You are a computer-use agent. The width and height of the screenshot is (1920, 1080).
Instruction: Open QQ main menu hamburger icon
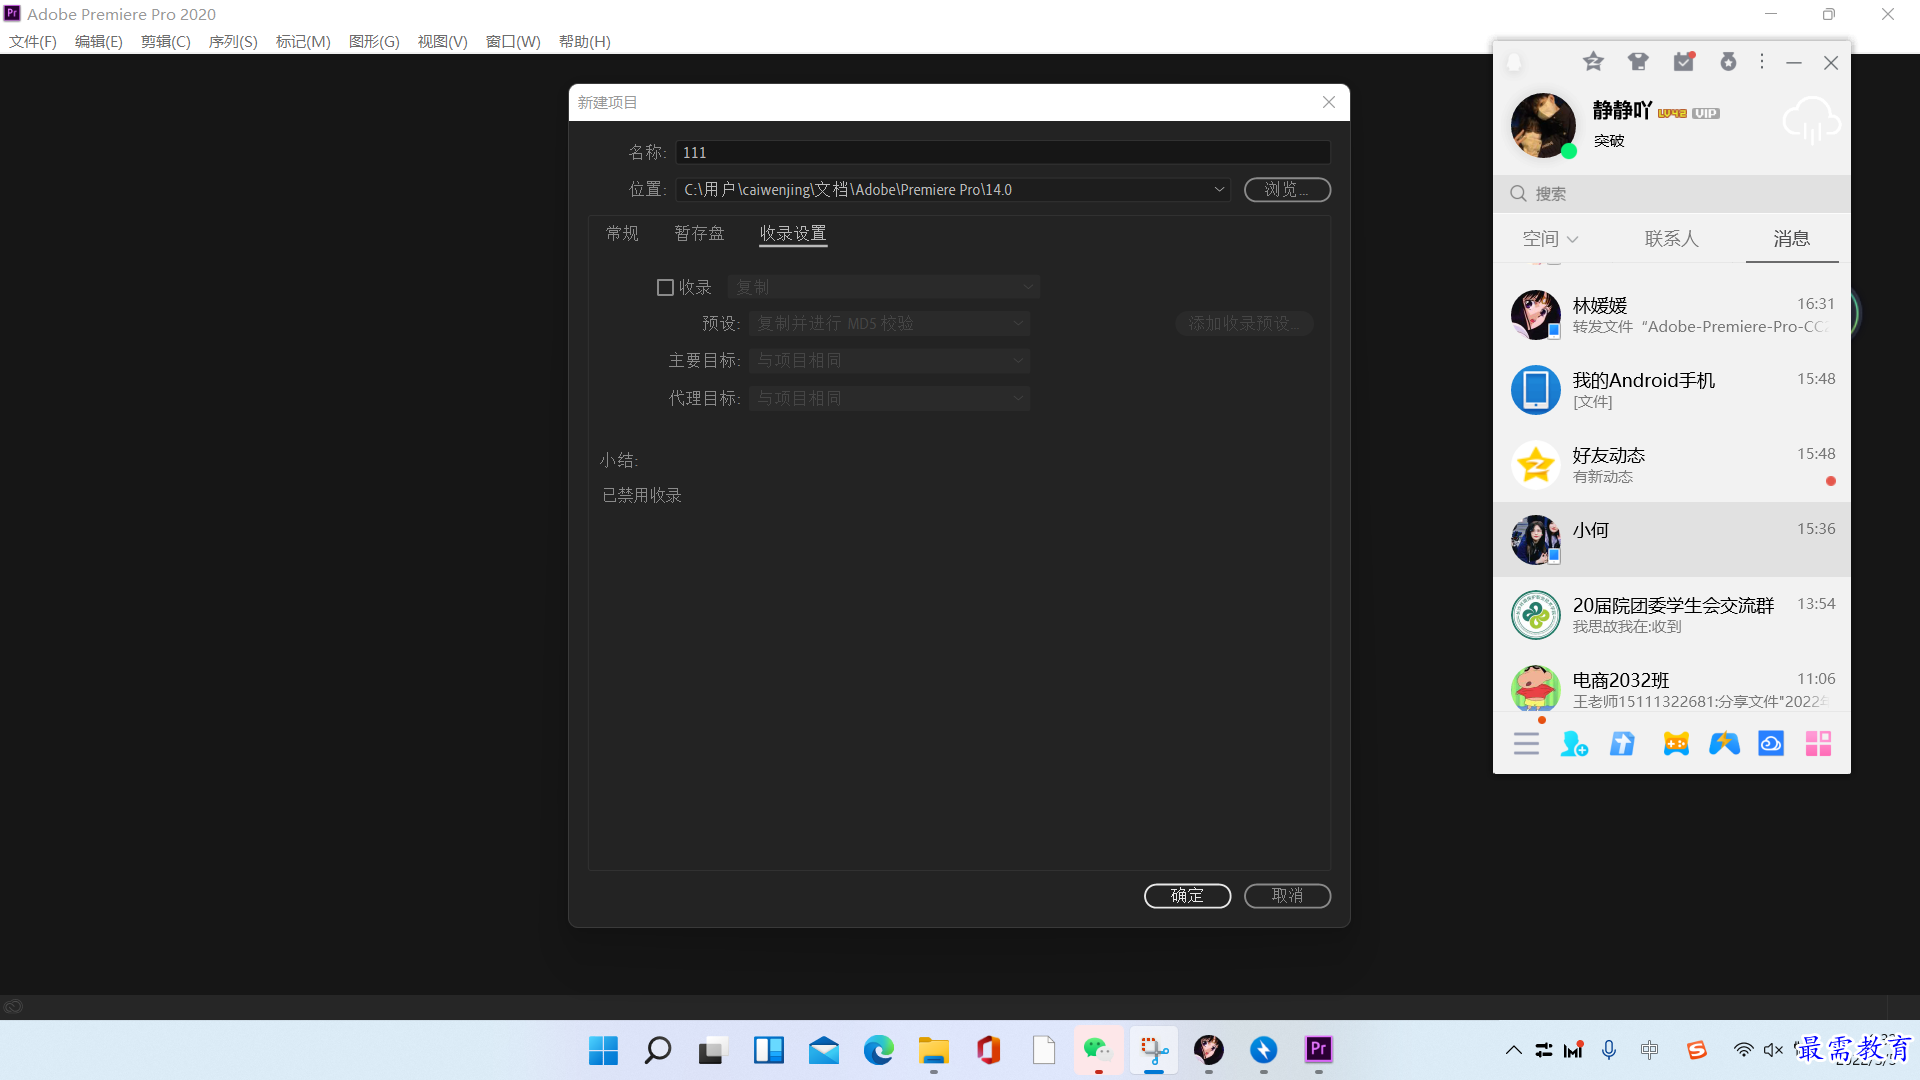pyautogui.click(x=1526, y=744)
